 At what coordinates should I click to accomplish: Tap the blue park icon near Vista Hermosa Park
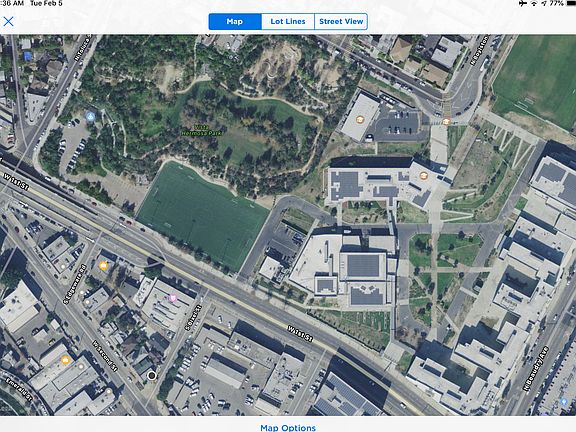tap(90, 117)
